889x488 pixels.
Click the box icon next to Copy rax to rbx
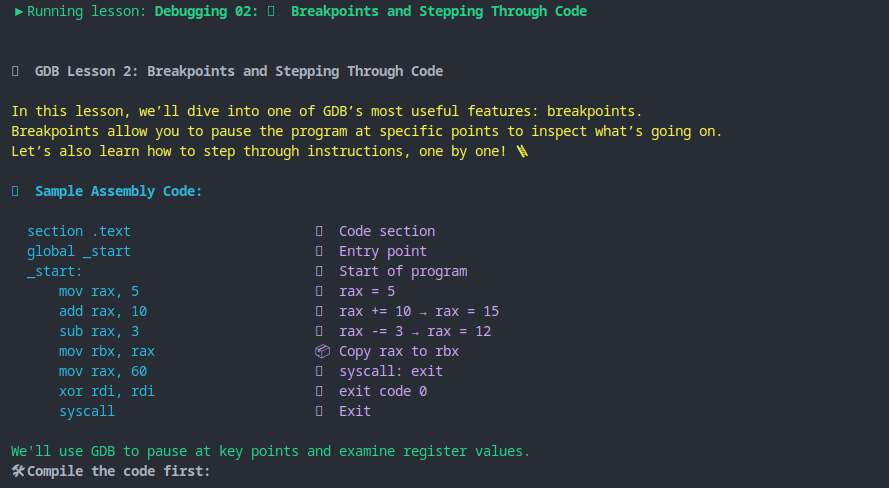point(322,351)
